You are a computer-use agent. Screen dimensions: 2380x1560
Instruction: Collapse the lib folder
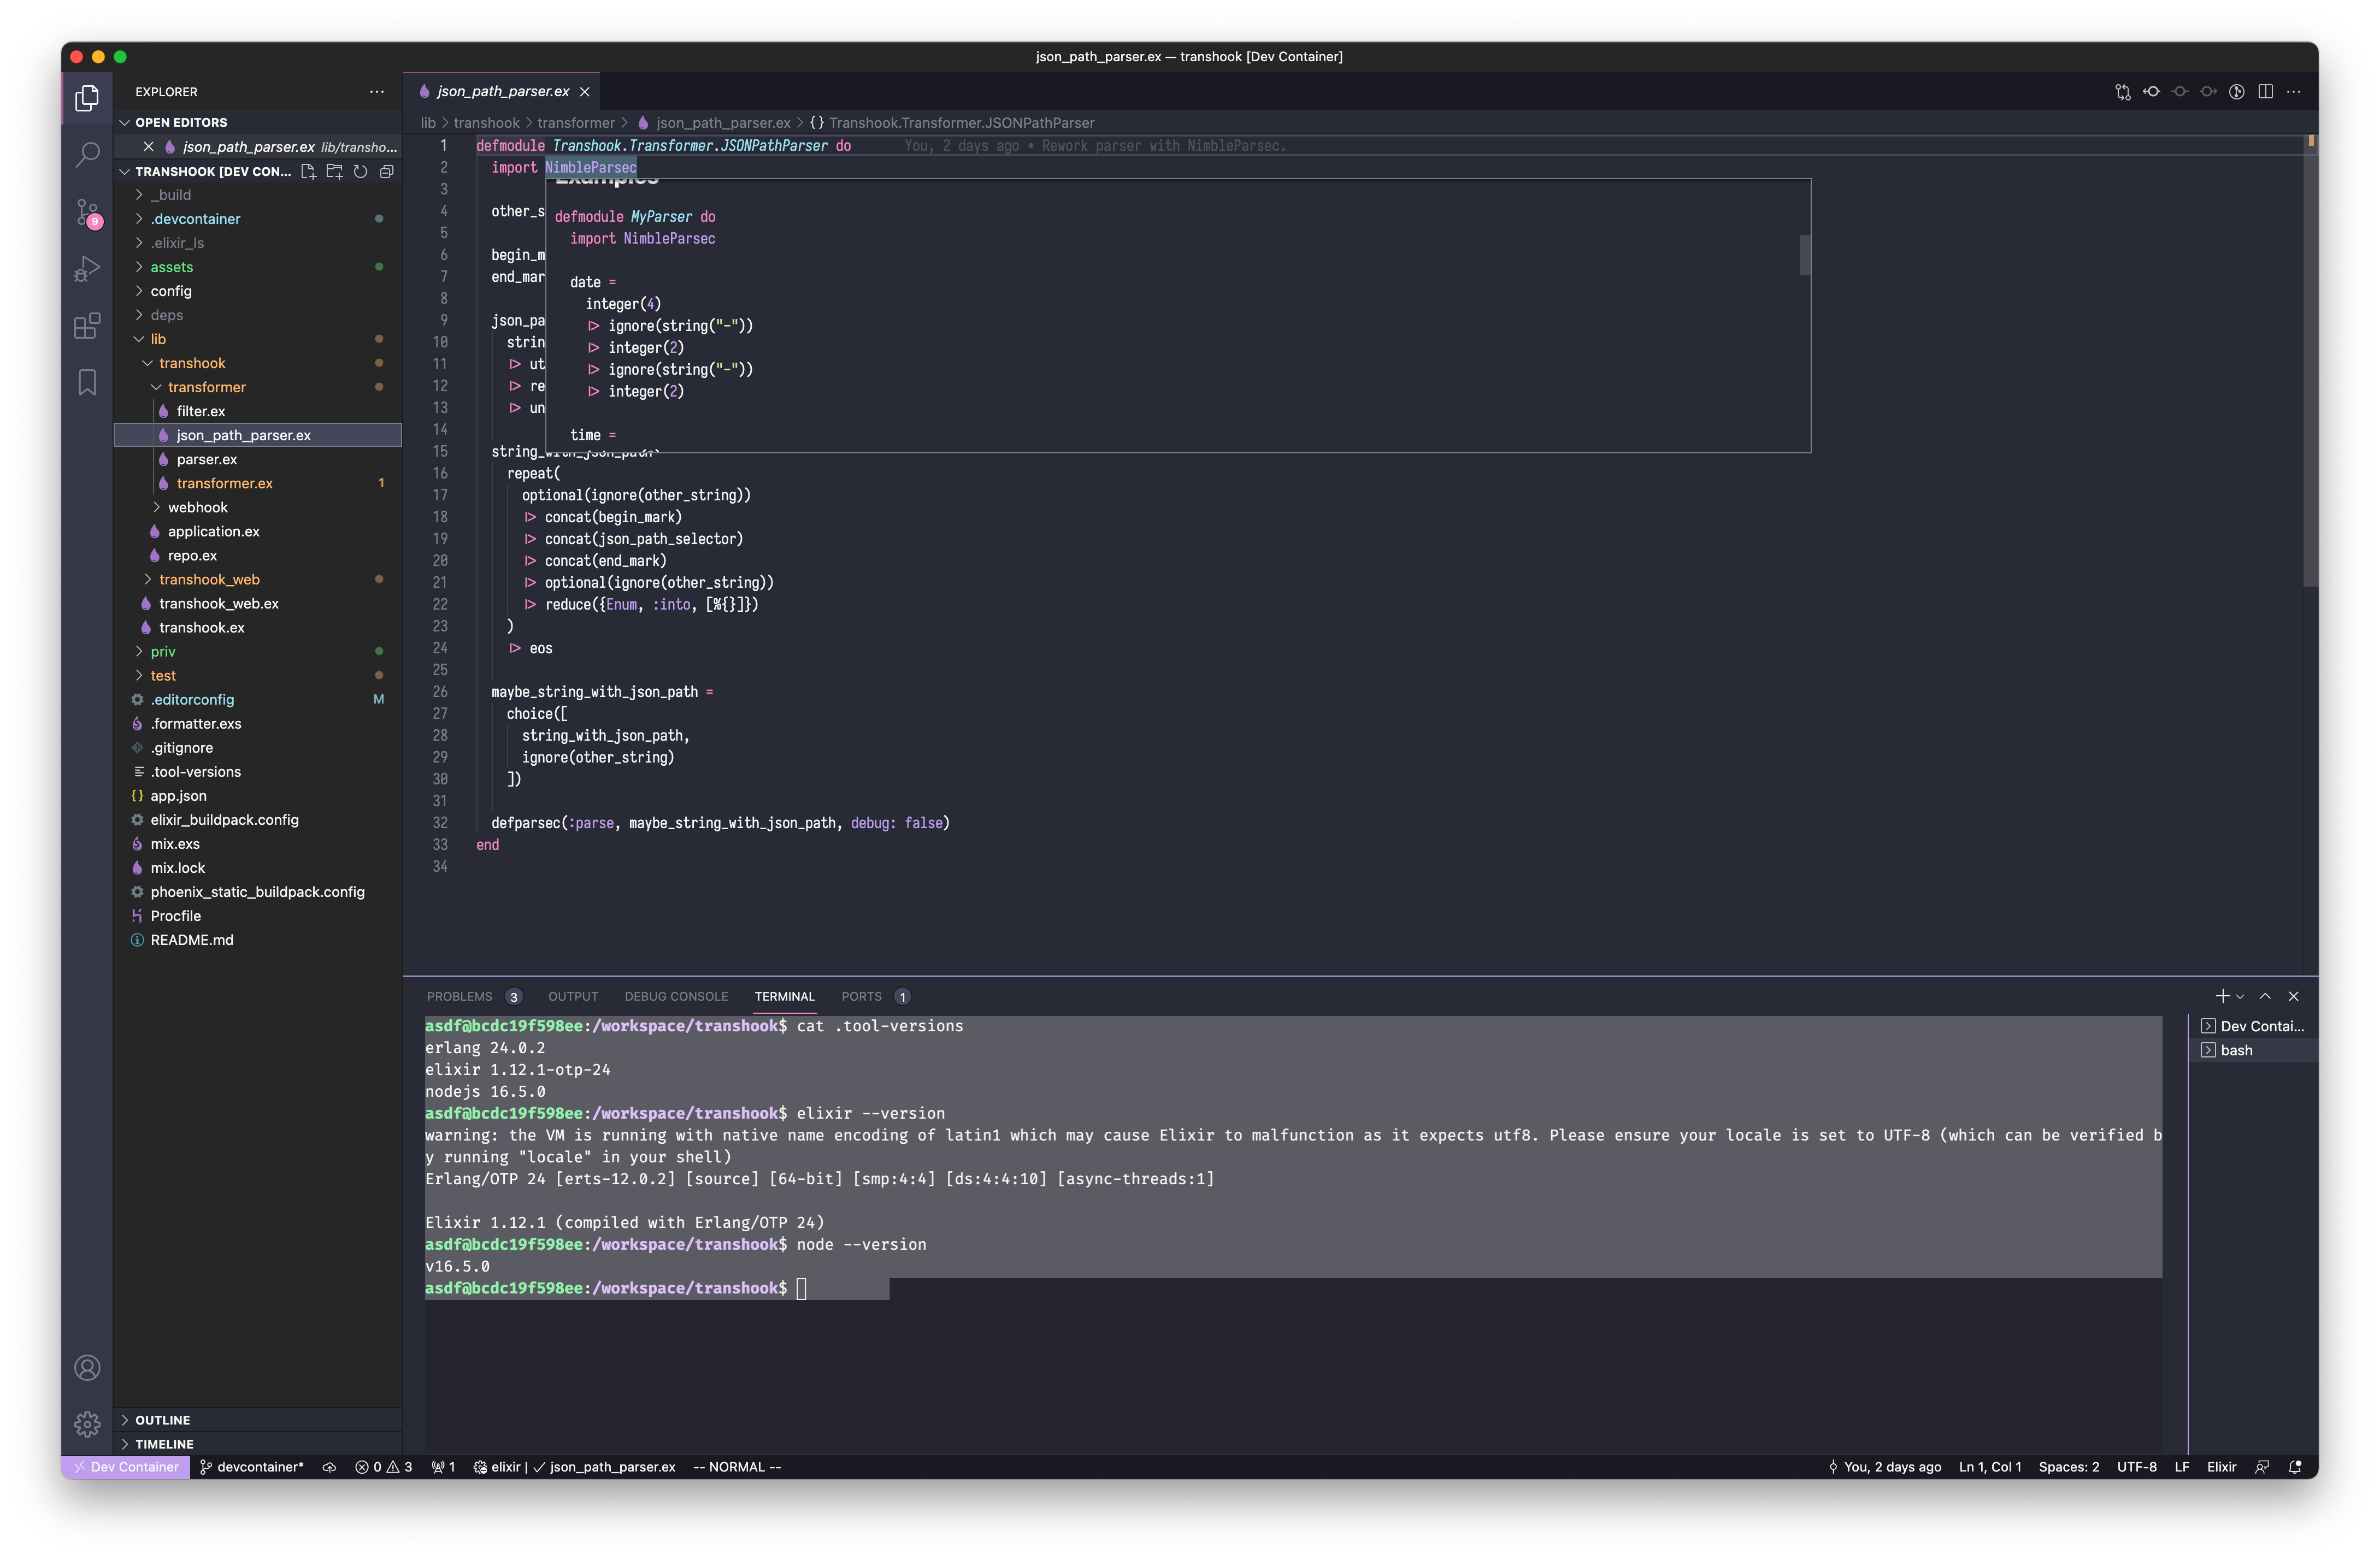(x=158, y=338)
